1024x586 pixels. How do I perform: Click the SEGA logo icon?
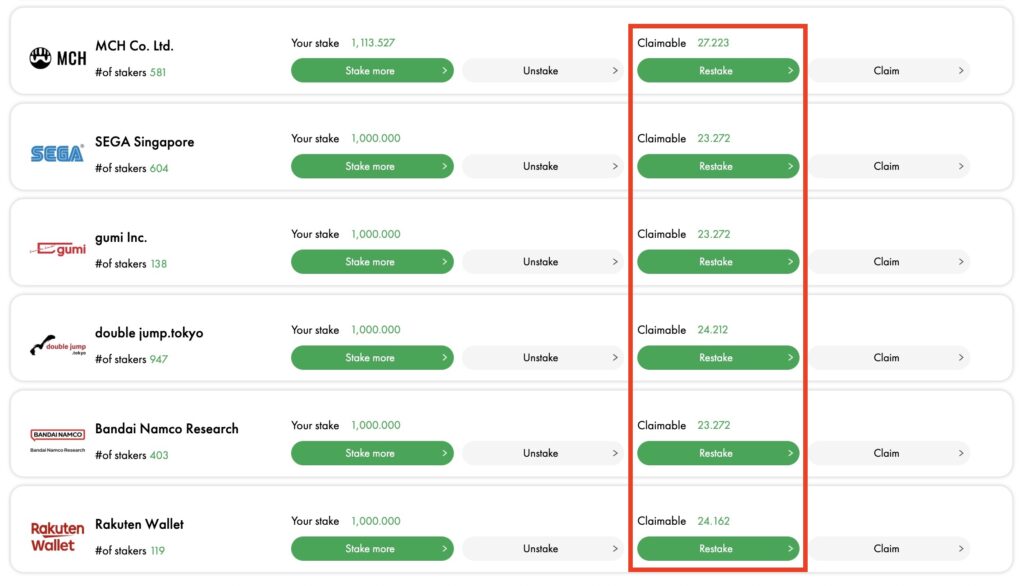57,154
